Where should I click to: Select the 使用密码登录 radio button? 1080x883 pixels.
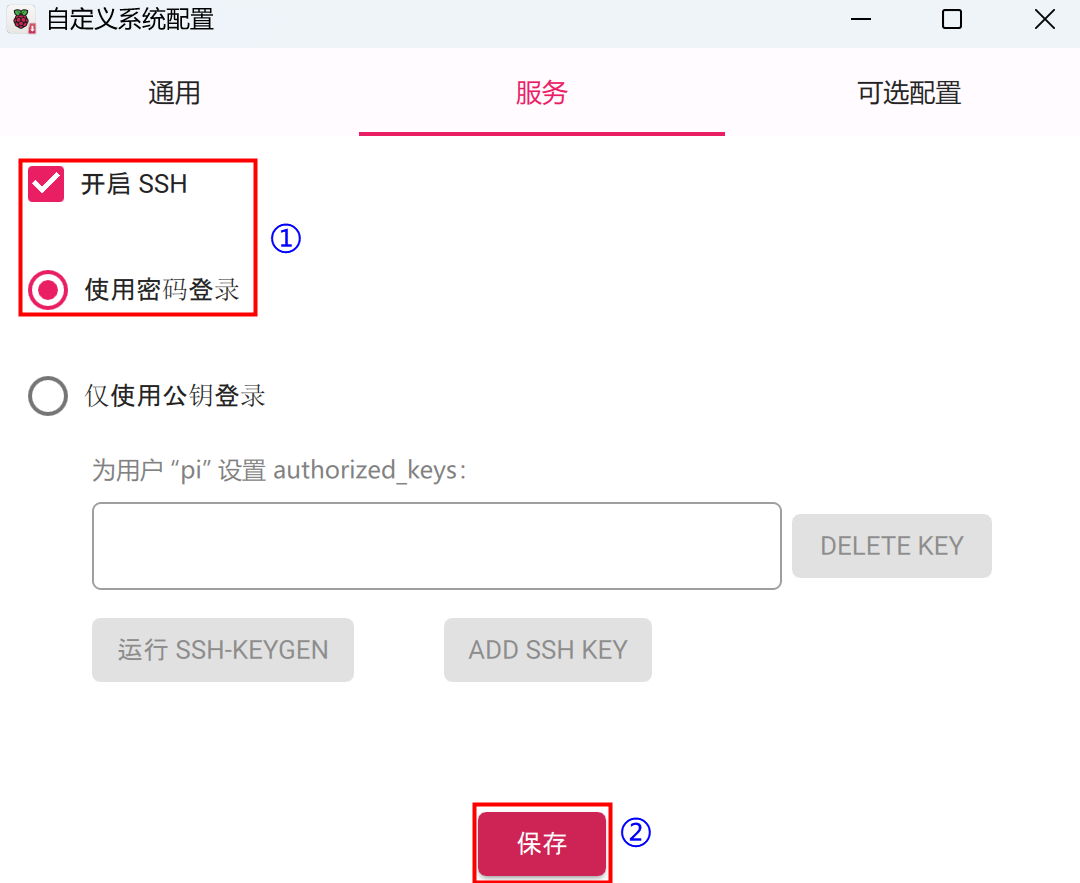(47, 290)
